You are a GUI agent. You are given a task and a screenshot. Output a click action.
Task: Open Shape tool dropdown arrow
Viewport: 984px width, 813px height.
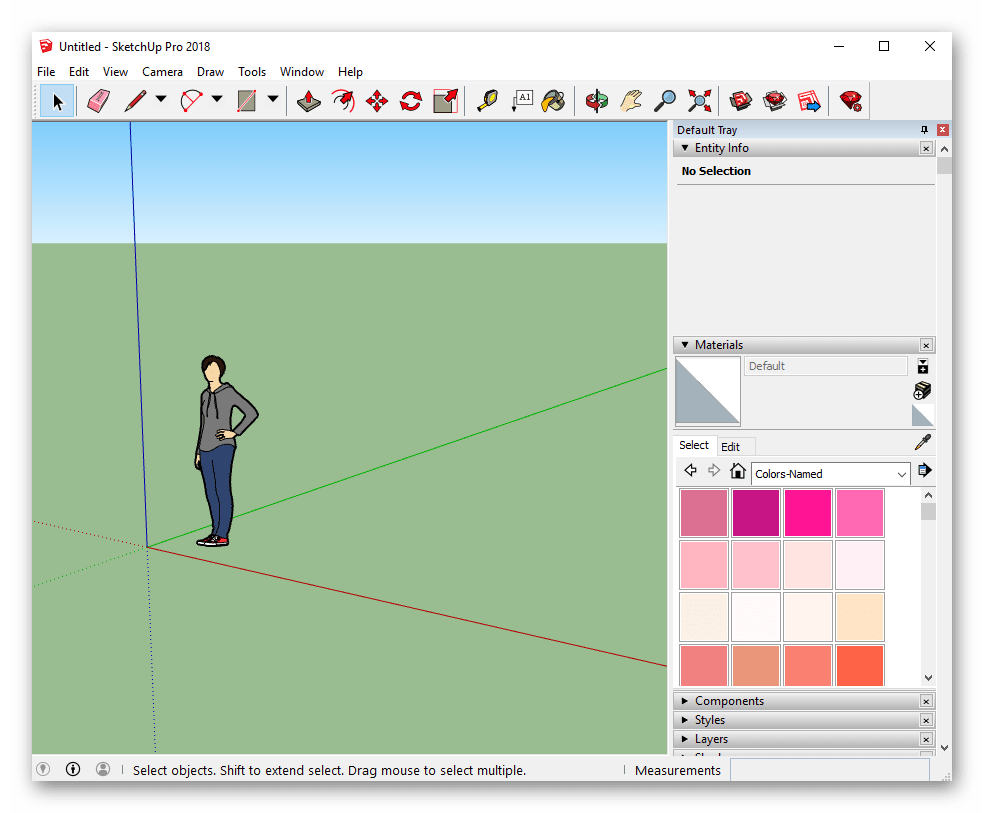pyautogui.click(x=273, y=99)
